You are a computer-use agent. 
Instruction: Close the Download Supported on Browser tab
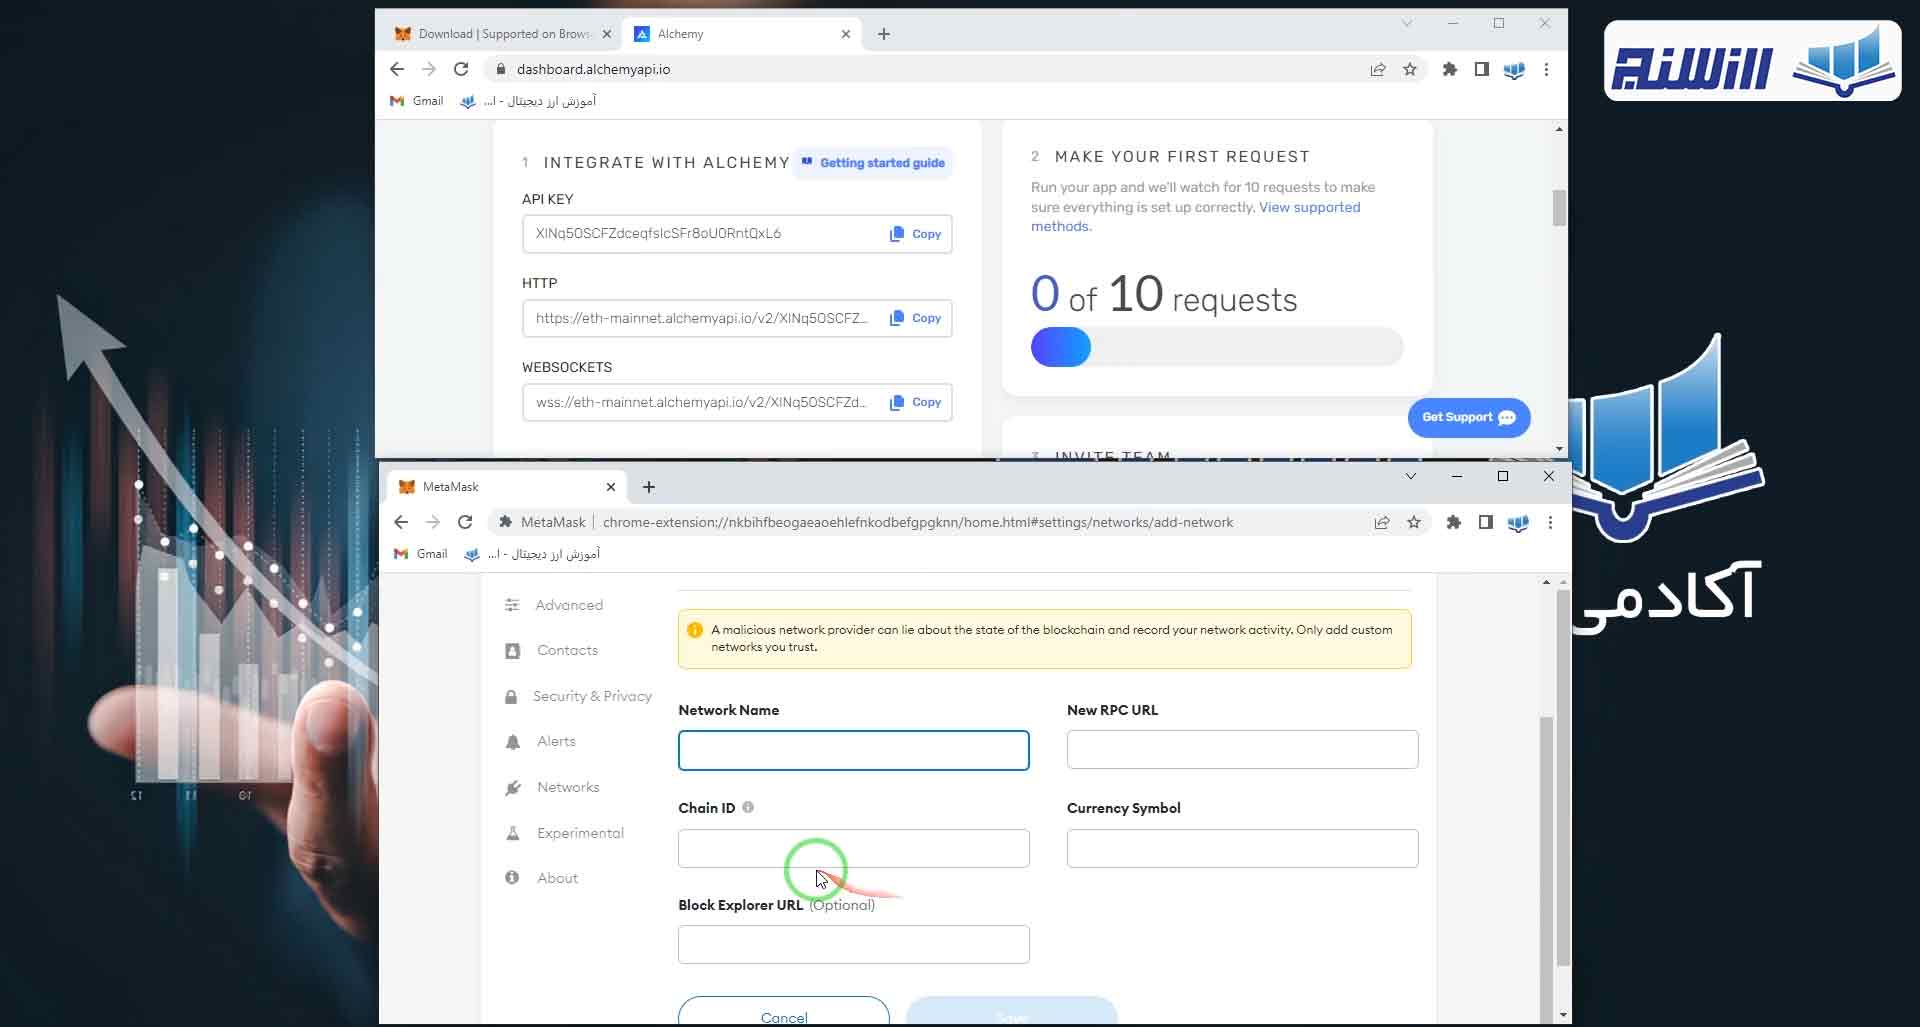606,34
